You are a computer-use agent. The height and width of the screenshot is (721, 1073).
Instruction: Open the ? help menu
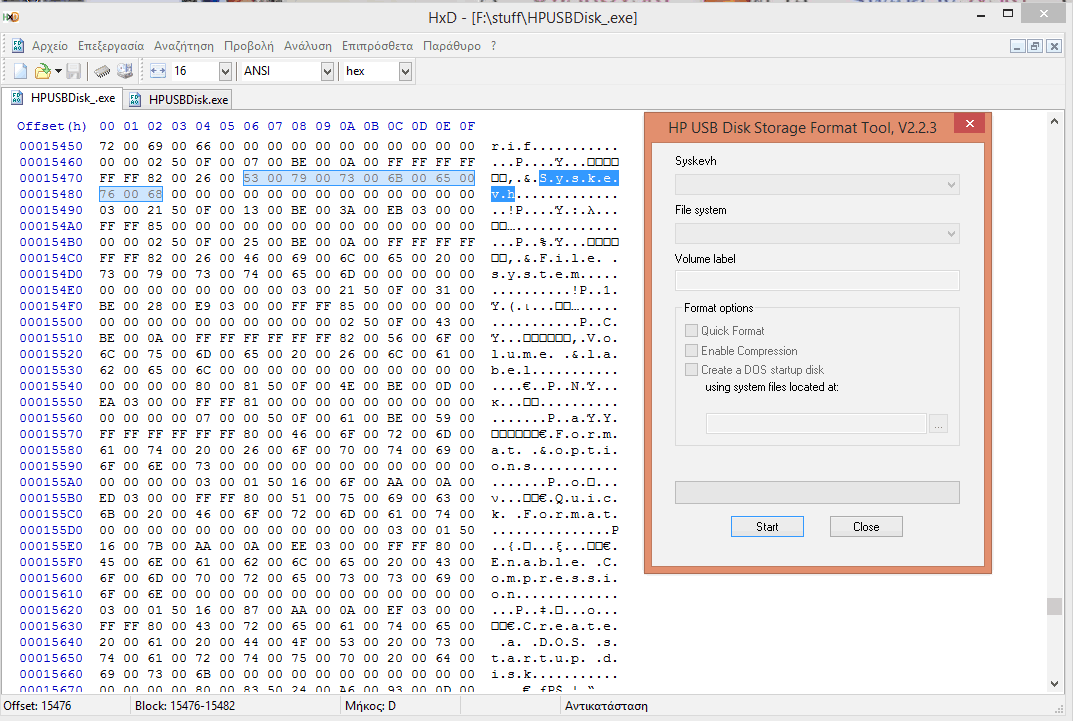493,46
